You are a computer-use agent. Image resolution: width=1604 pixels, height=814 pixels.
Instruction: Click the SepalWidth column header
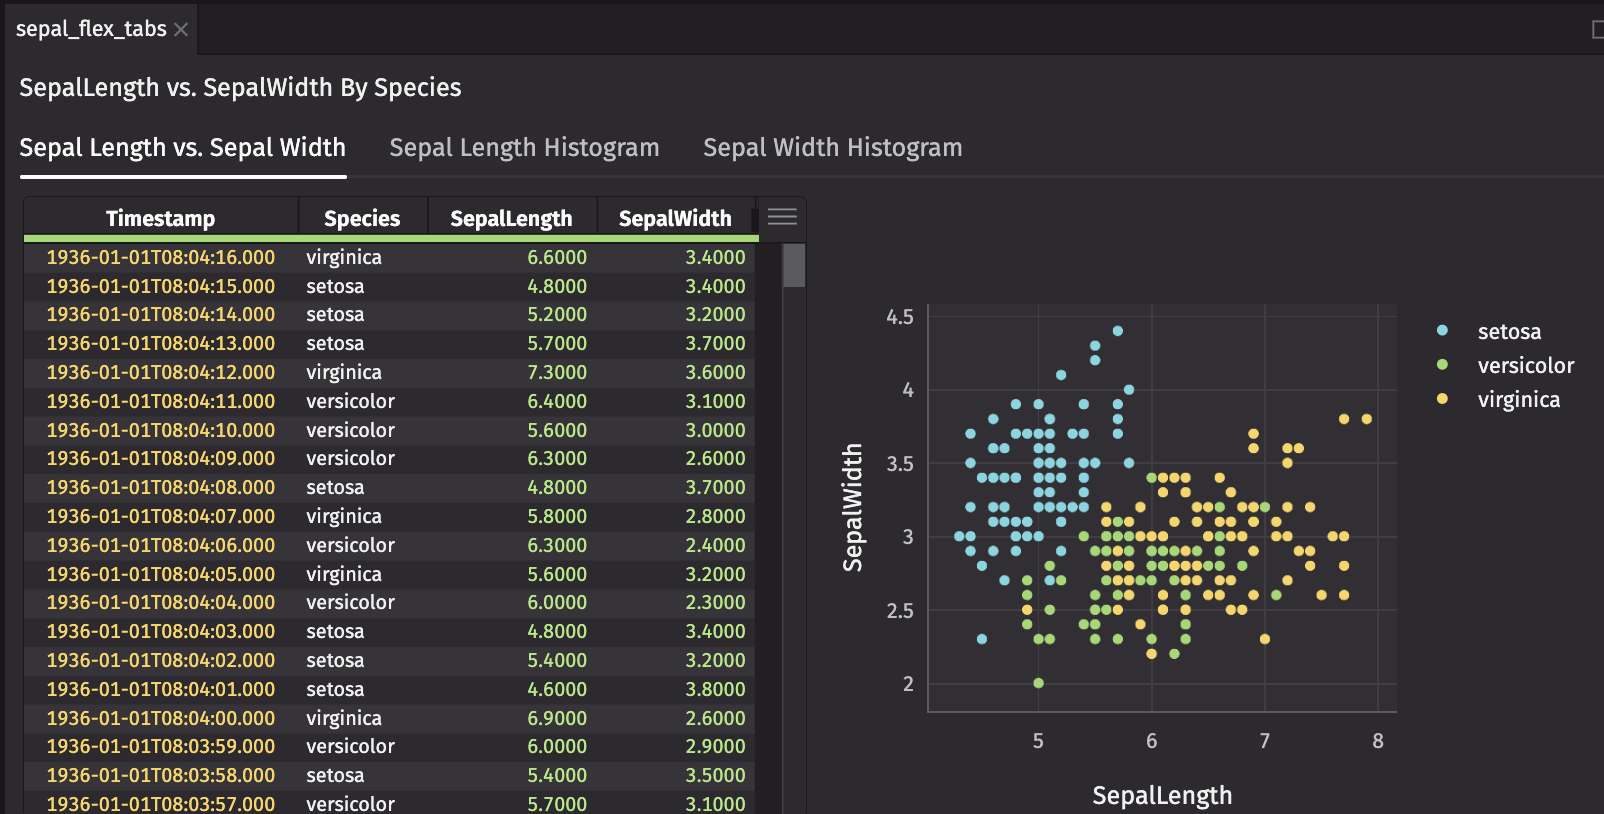pos(675,218)
